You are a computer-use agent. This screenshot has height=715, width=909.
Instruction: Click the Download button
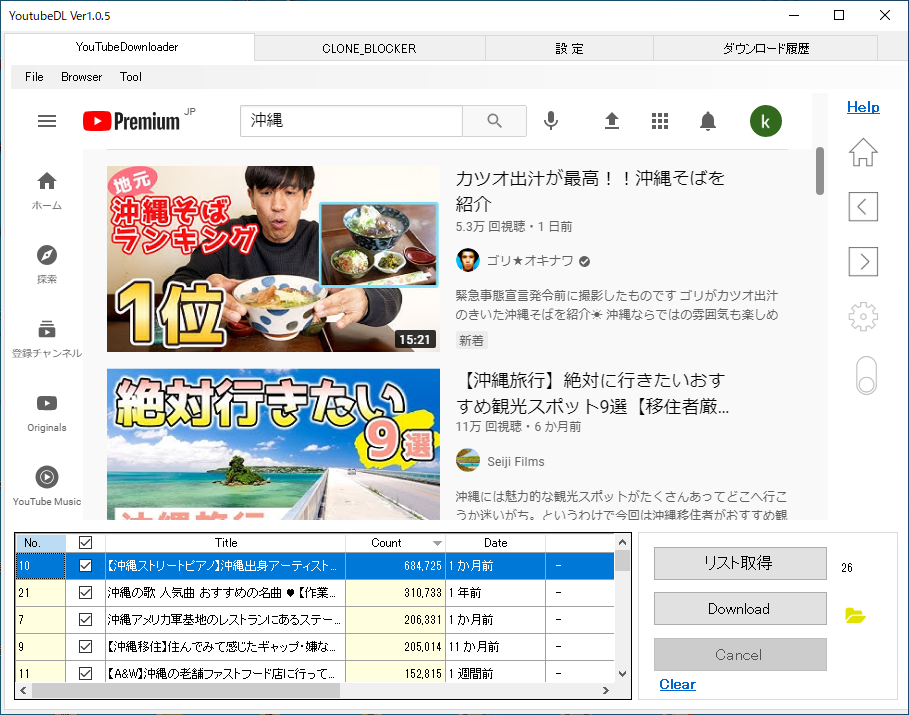click(740, 608)
